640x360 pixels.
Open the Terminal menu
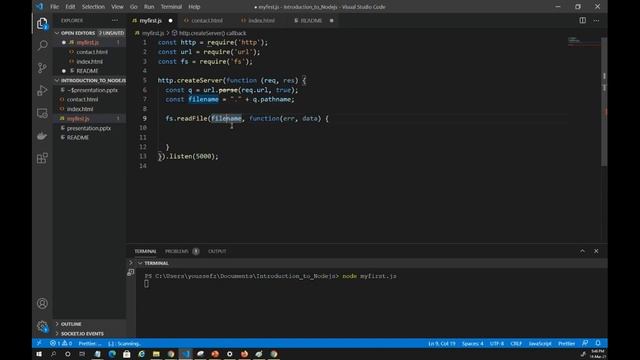(x=171, y=7)
